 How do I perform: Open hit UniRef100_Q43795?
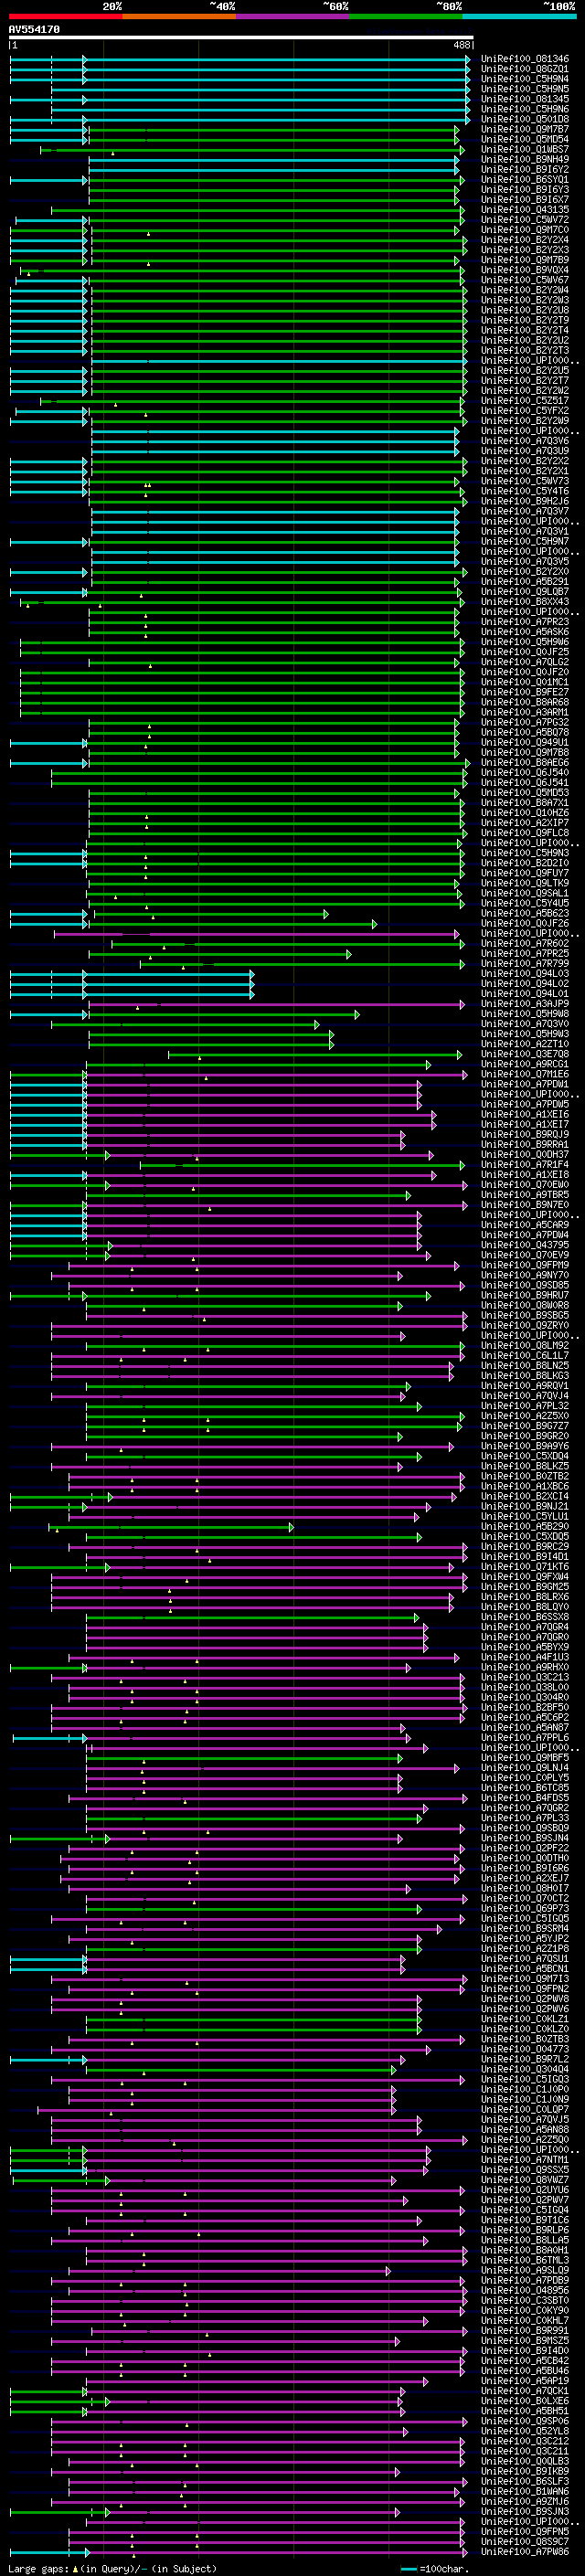click(525, 1246)
